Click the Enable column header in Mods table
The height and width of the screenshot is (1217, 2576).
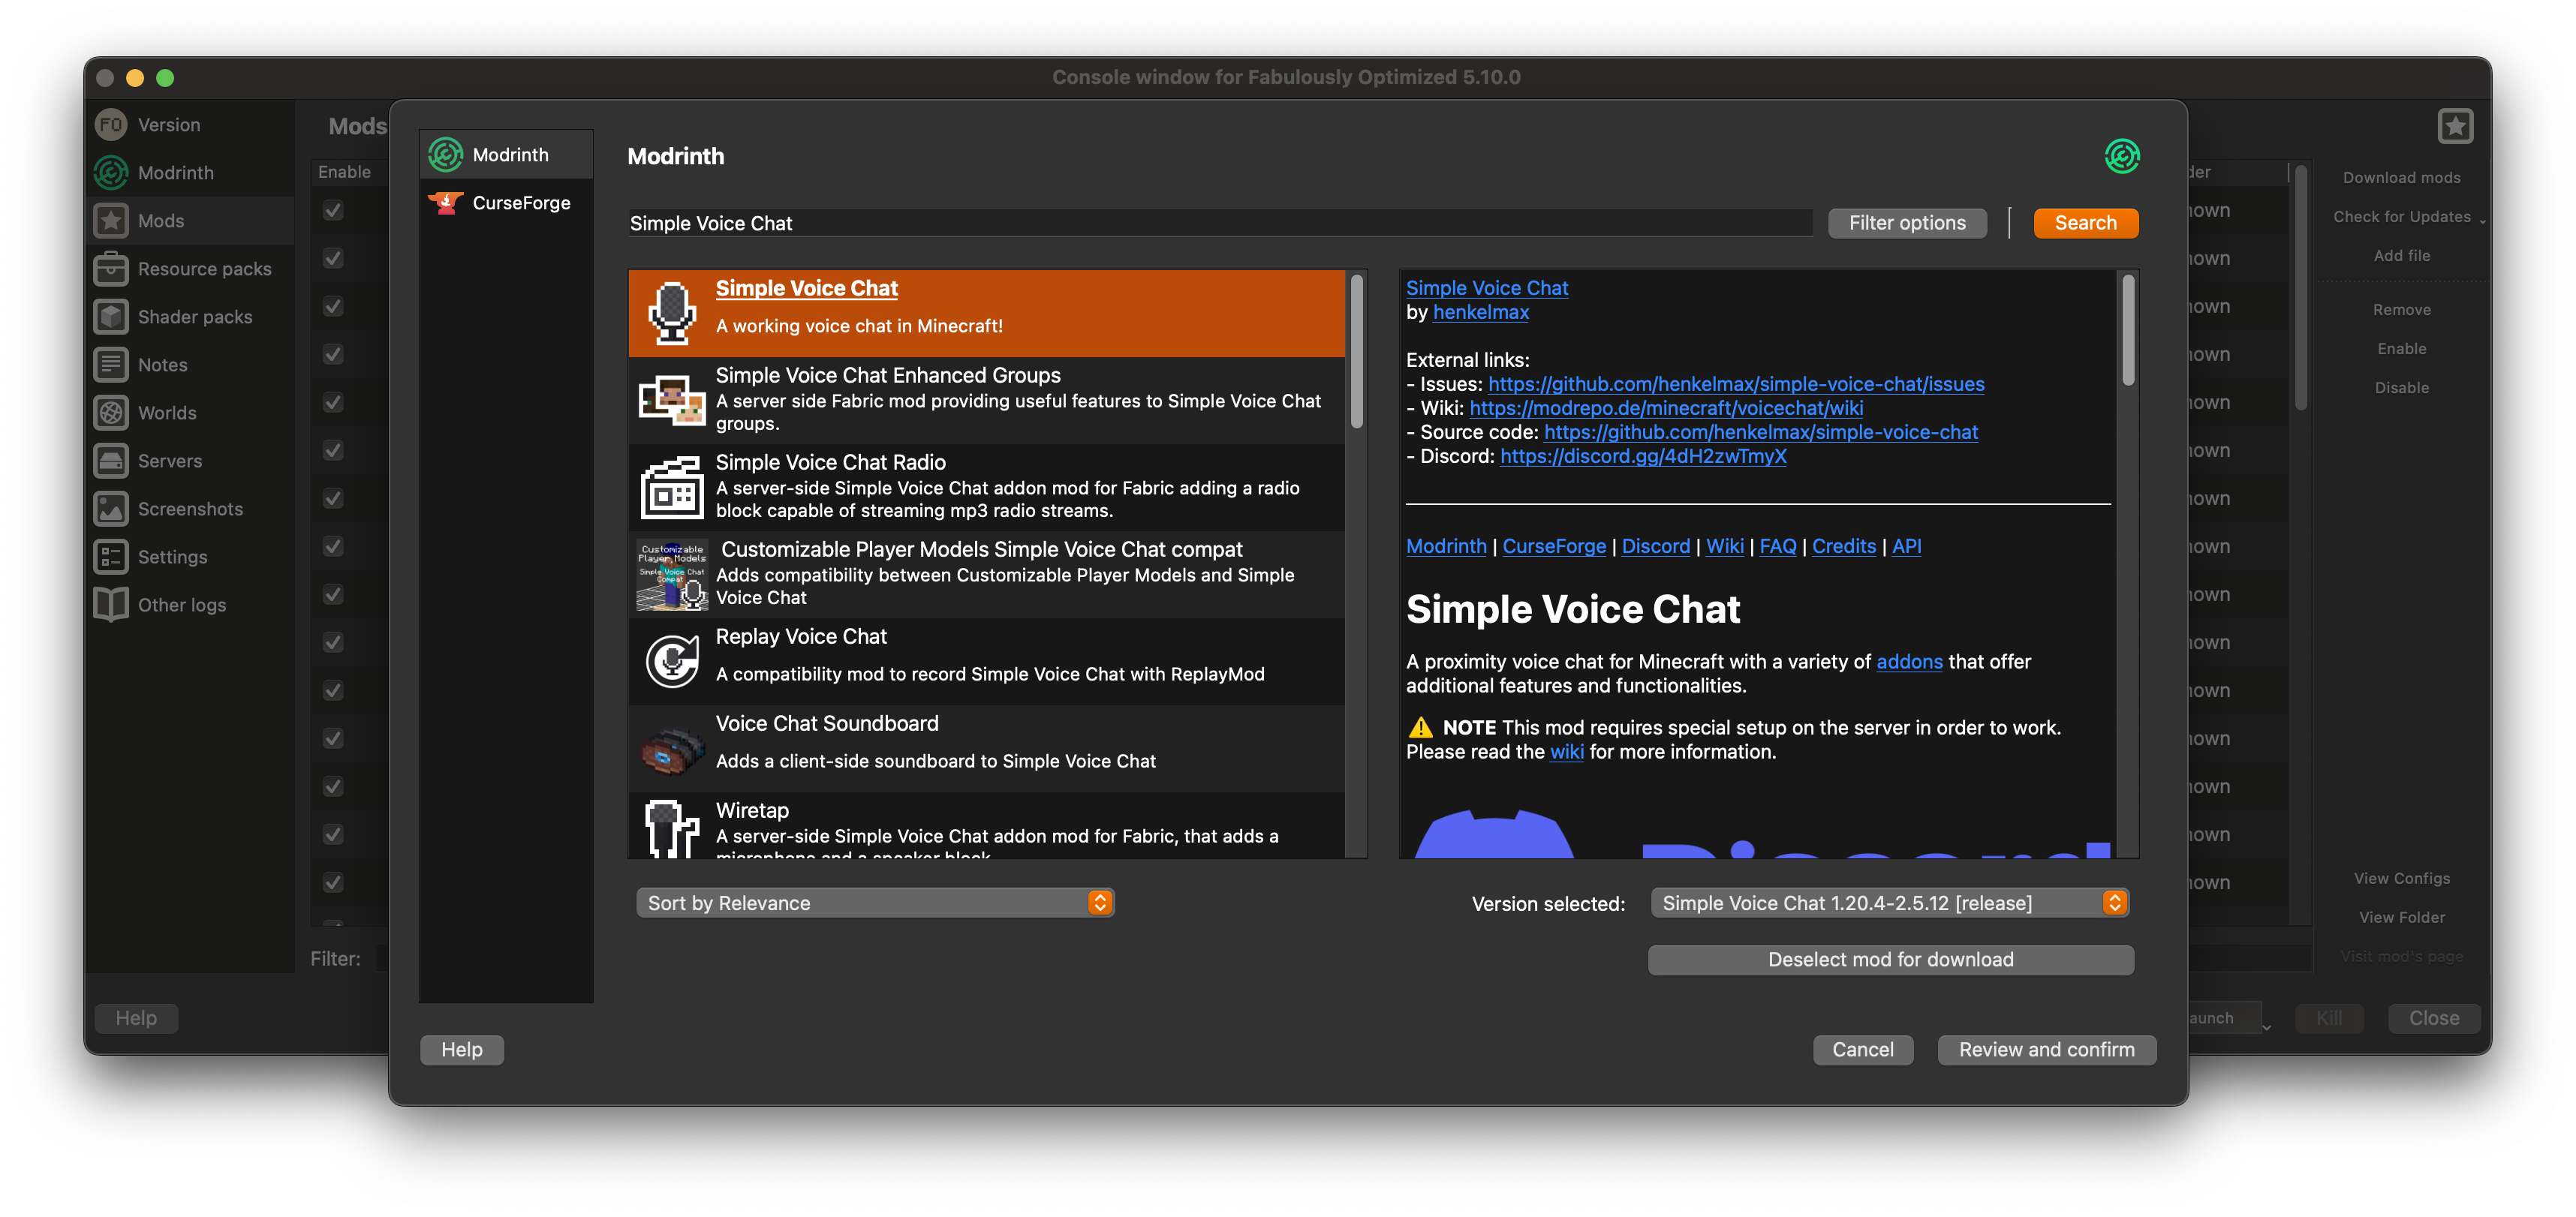344,172
